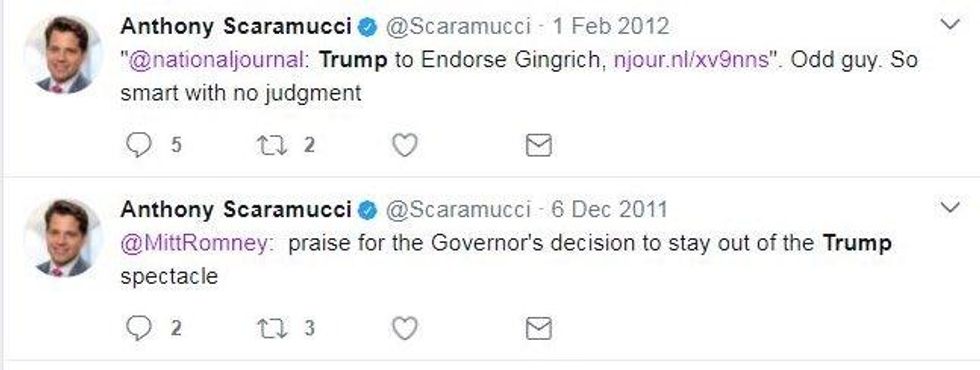This screenshot has height=370, width=980.
Task: Open the 6 Dec 2011 timestamp
Action: pos(609,209)
